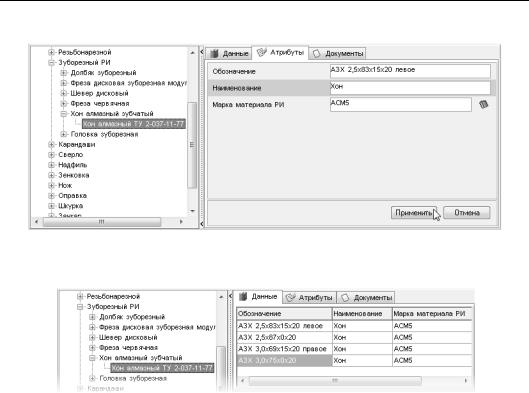
Task: Expand Головка зуборезная in the upper tree
Action: [x=63, y=134]
